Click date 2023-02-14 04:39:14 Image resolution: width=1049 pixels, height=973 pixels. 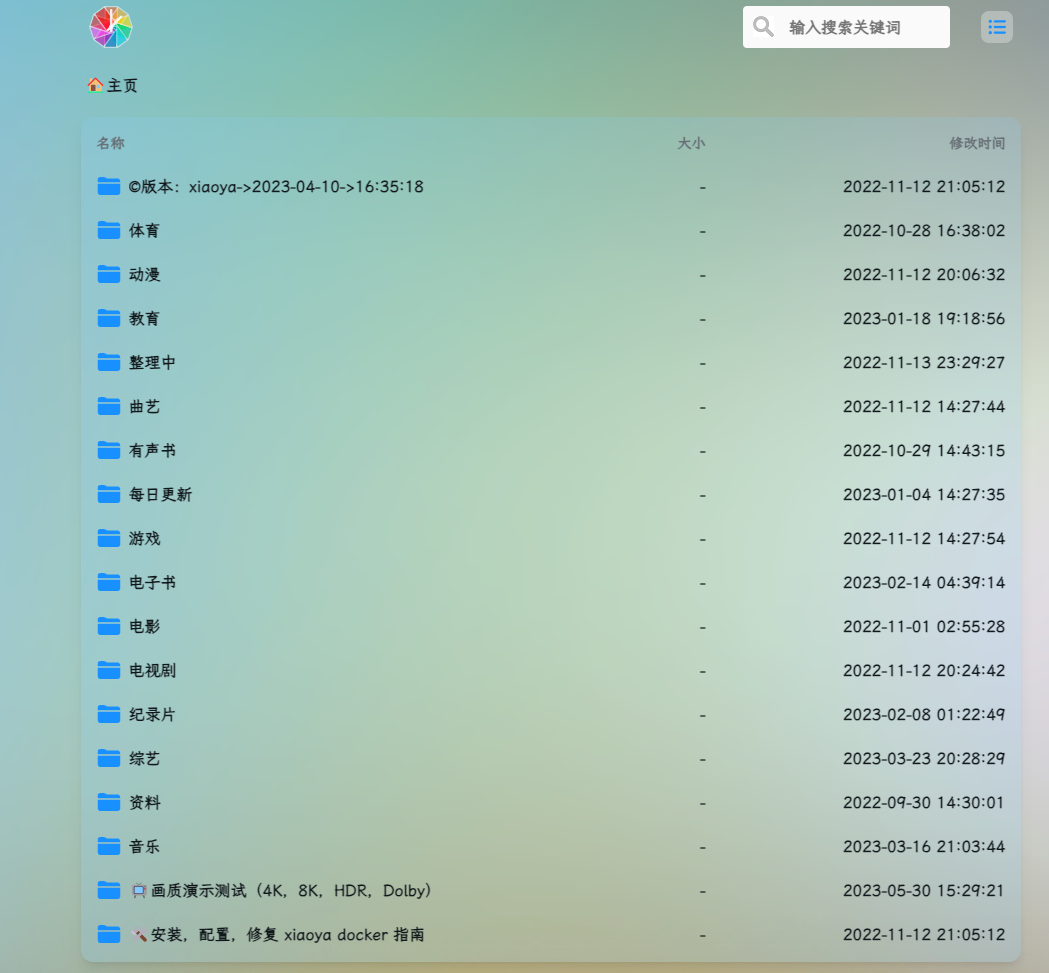coord(924,583)
